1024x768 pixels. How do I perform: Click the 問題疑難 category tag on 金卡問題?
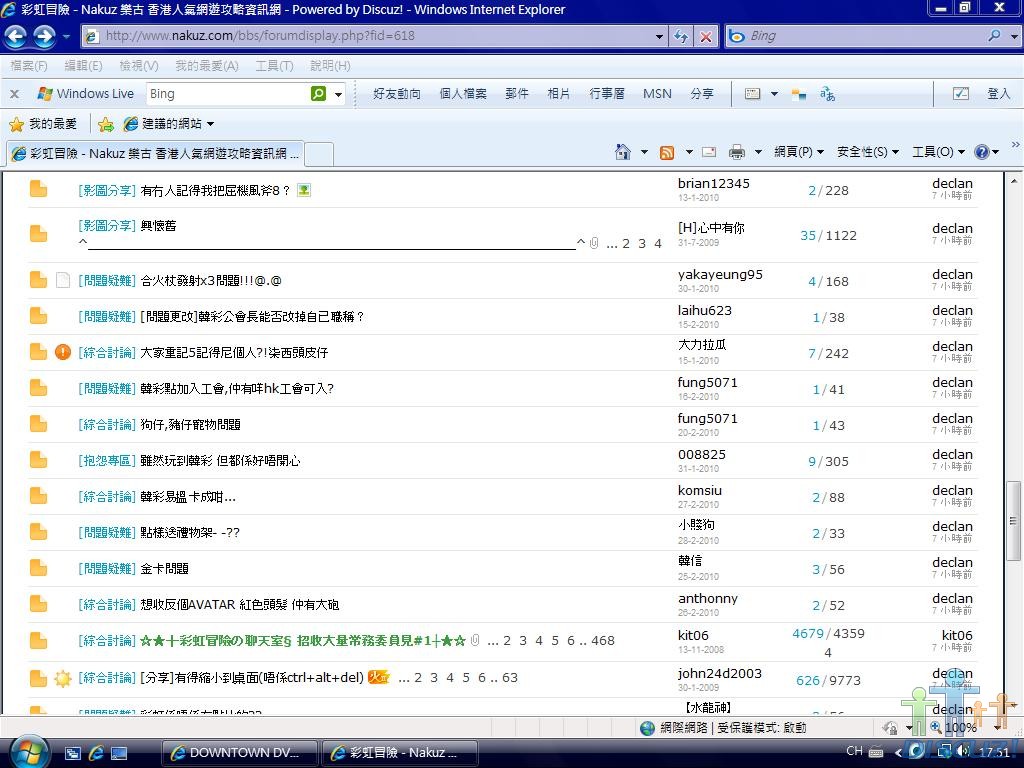coord(106,569)
